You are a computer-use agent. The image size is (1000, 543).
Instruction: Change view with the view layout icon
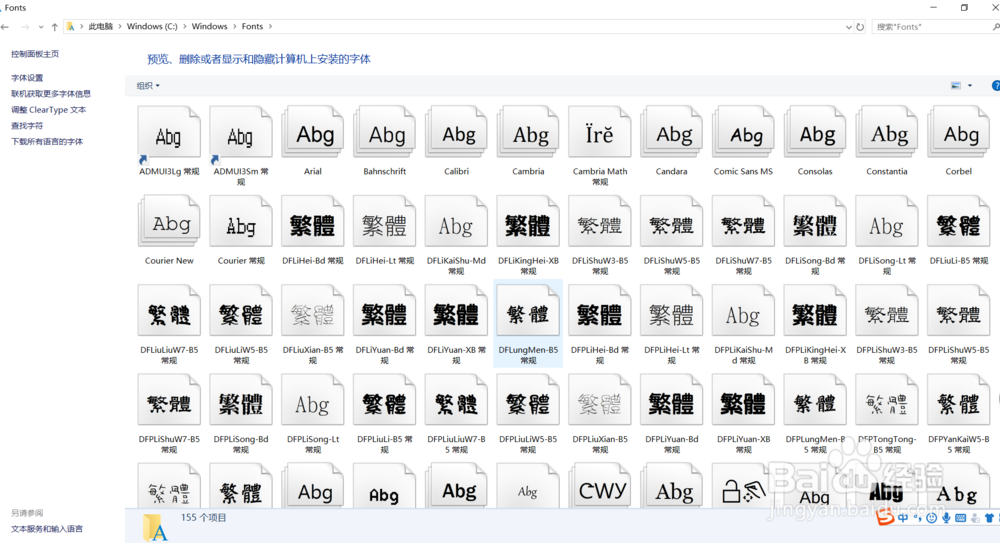pyautogui.click(x=955, y=86)
